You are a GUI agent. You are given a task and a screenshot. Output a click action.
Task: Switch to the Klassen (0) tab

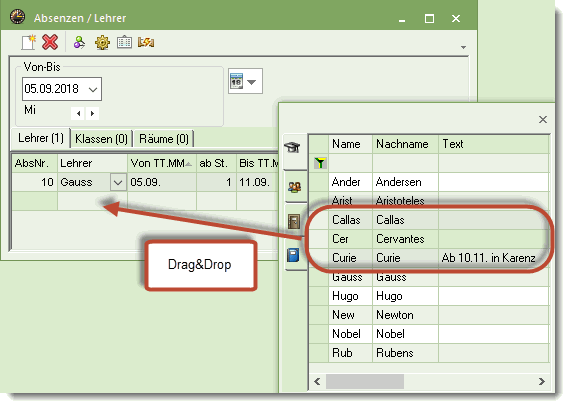[x=101, y=139]
